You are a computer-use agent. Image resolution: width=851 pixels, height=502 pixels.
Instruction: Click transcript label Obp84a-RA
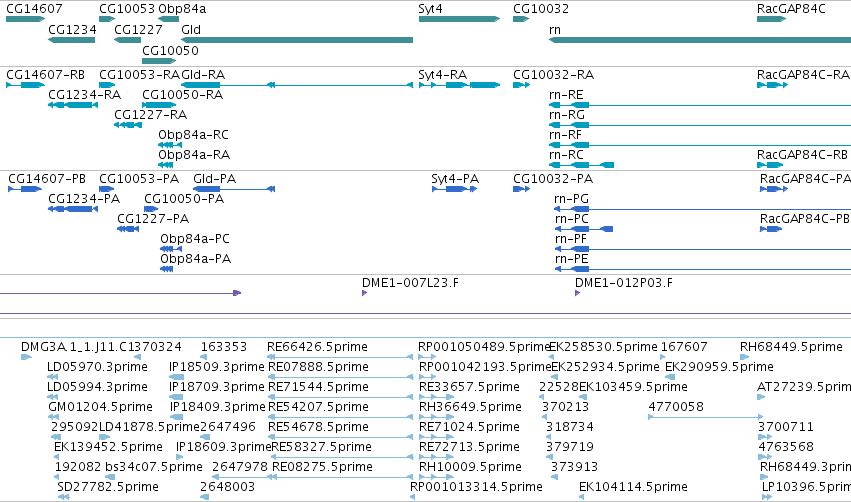point(194,155)
